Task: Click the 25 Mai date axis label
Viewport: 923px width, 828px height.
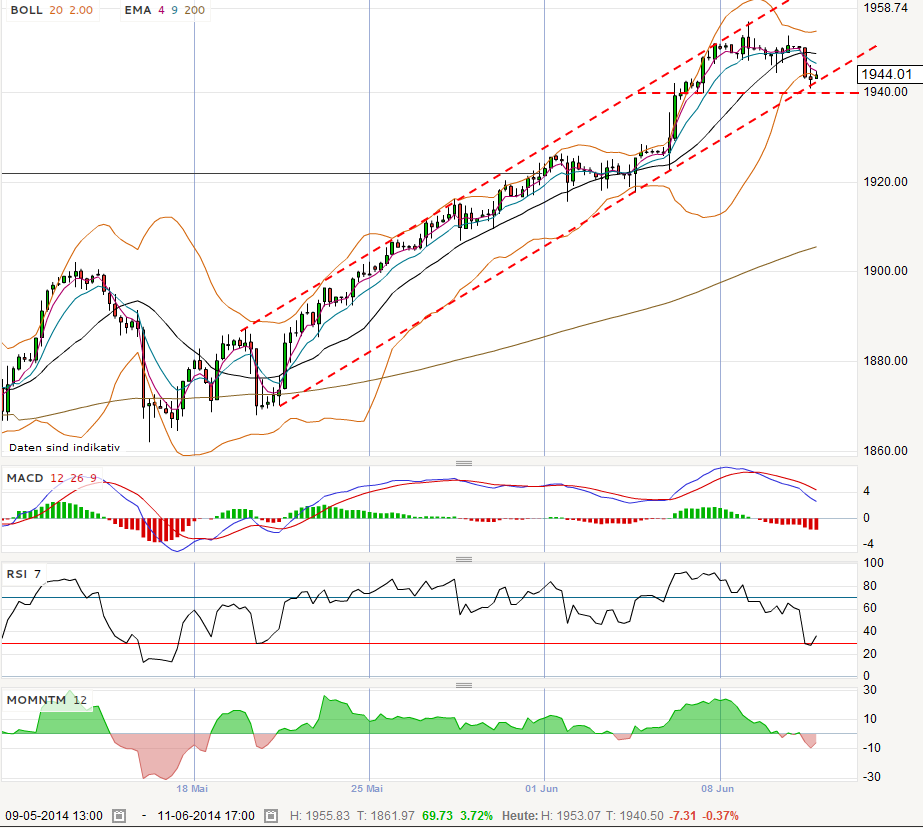Action: point(367,789)
